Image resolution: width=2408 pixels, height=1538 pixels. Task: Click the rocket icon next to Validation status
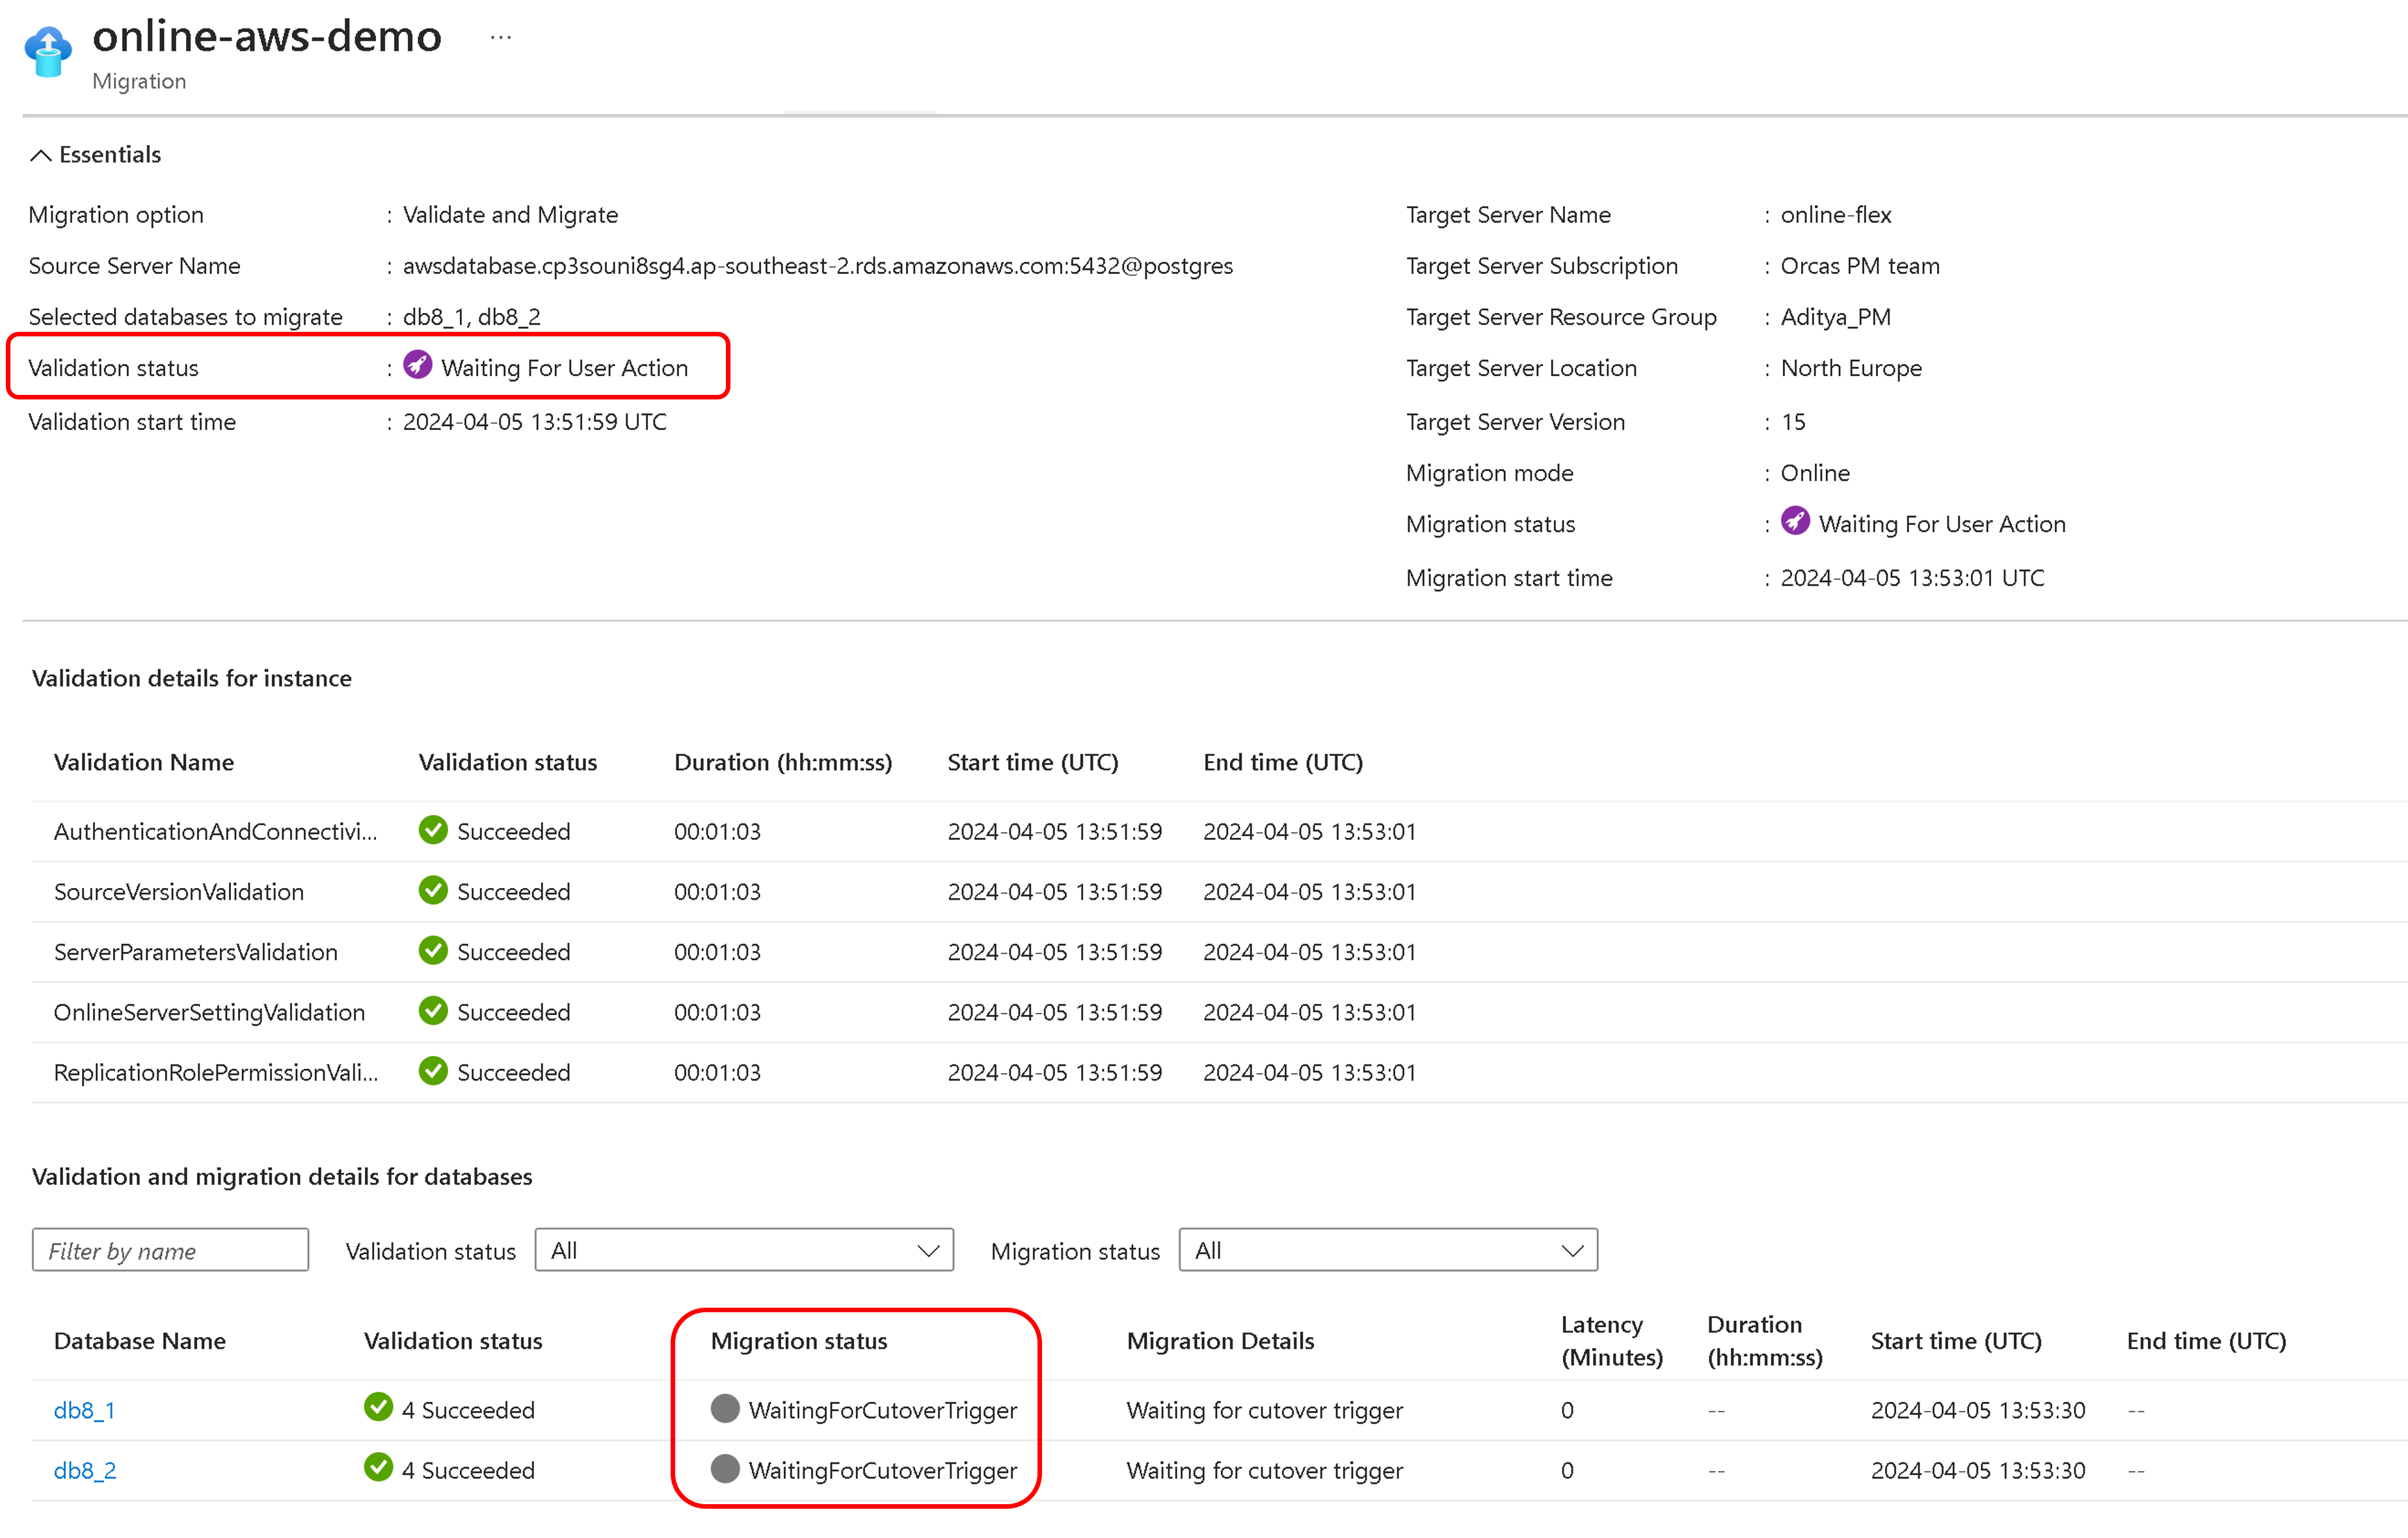417,365
